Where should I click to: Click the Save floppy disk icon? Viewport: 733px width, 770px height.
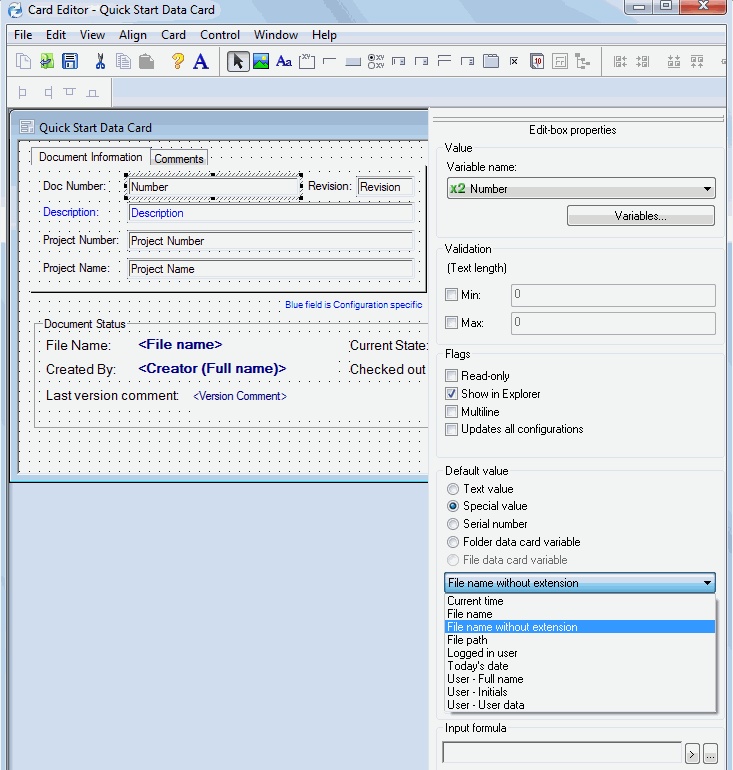pos(70,61)
